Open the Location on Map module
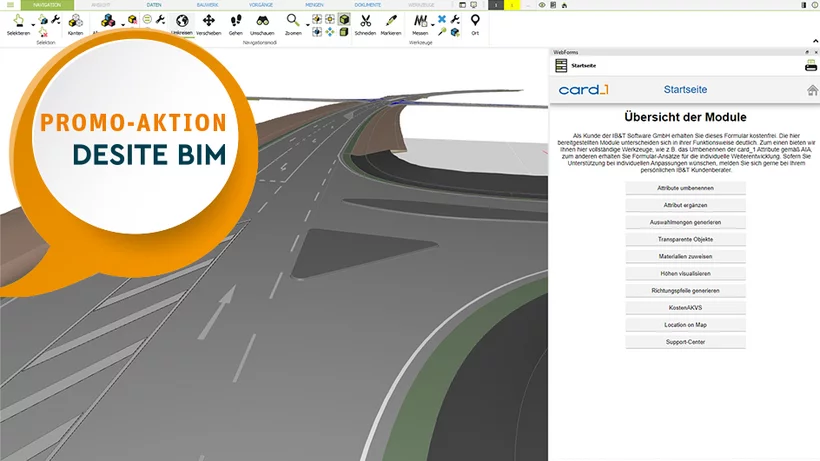The image size is (820, 461). (685, 325)
